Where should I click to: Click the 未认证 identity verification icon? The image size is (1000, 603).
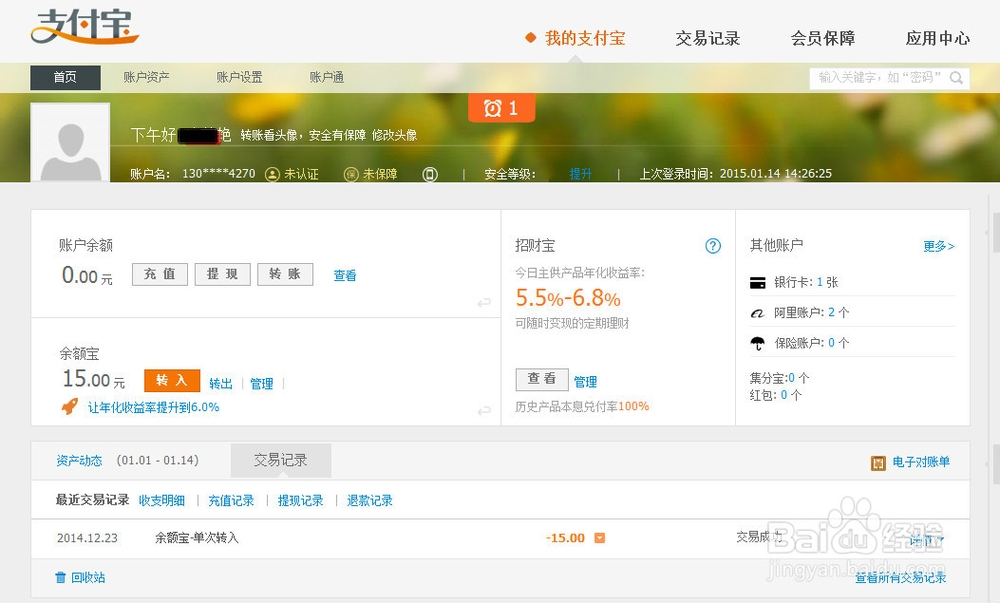click(x=270, y=173)
